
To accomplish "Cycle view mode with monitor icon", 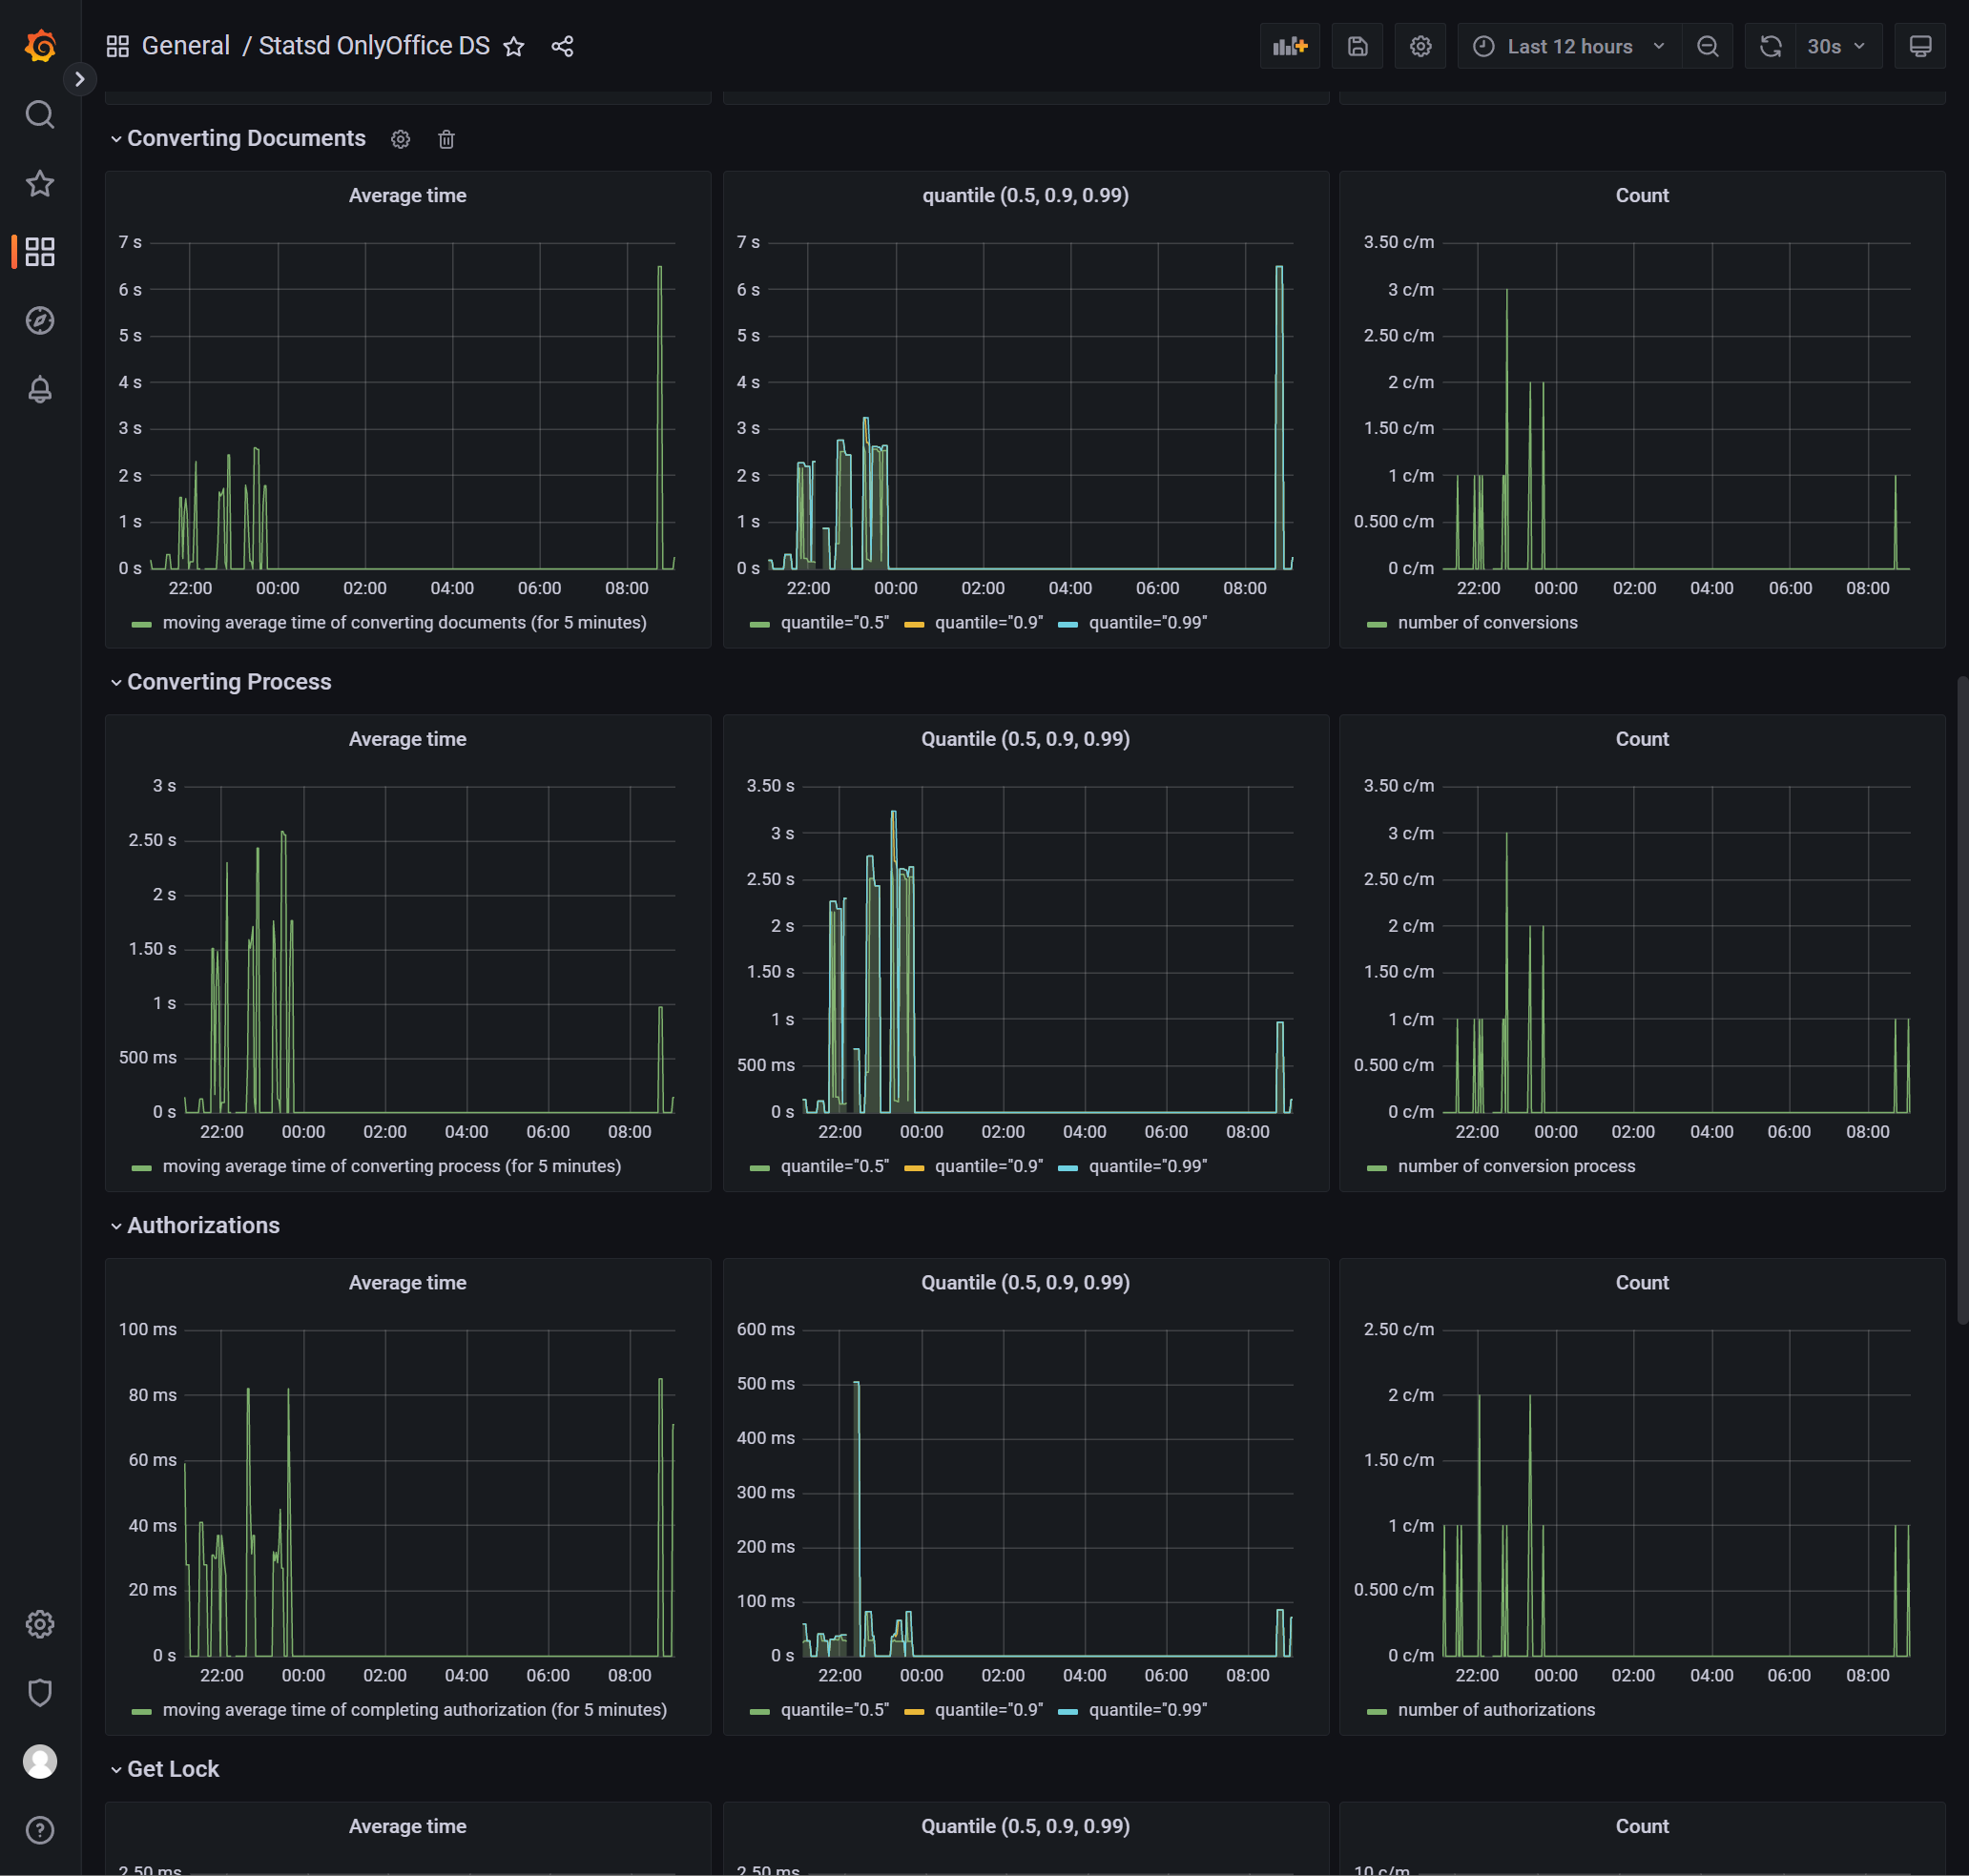I will point(1919,46).
